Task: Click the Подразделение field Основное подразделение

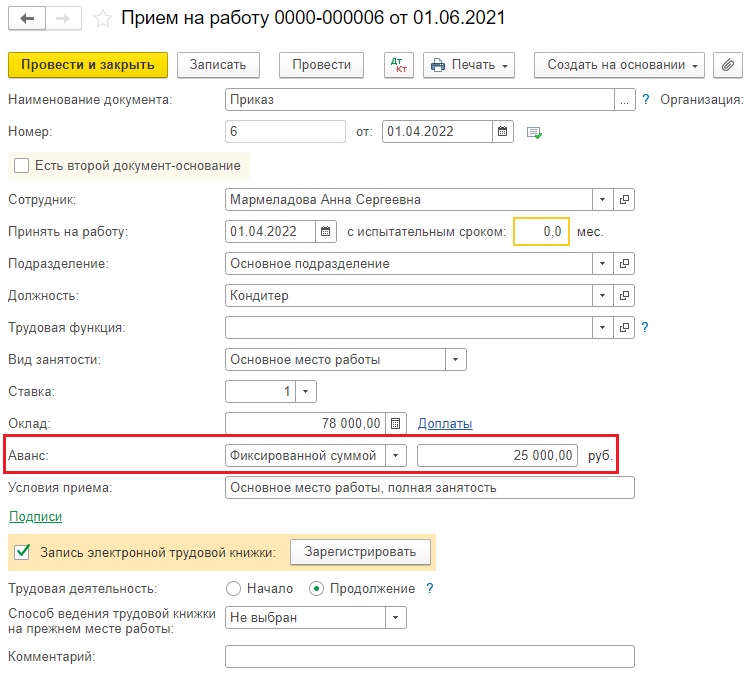Action: pyautogui.click(x=409, y=263)
